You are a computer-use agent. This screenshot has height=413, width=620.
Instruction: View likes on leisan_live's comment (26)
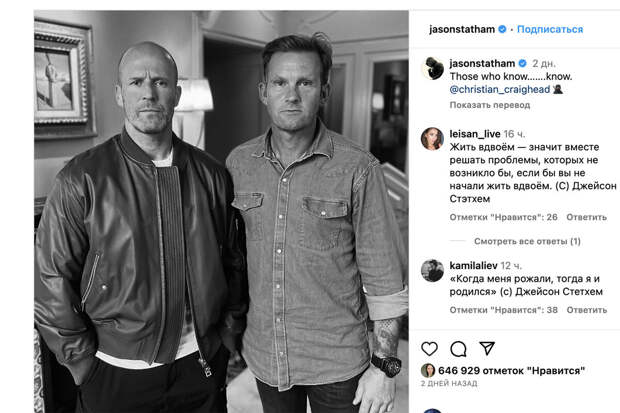click(503, 217)
